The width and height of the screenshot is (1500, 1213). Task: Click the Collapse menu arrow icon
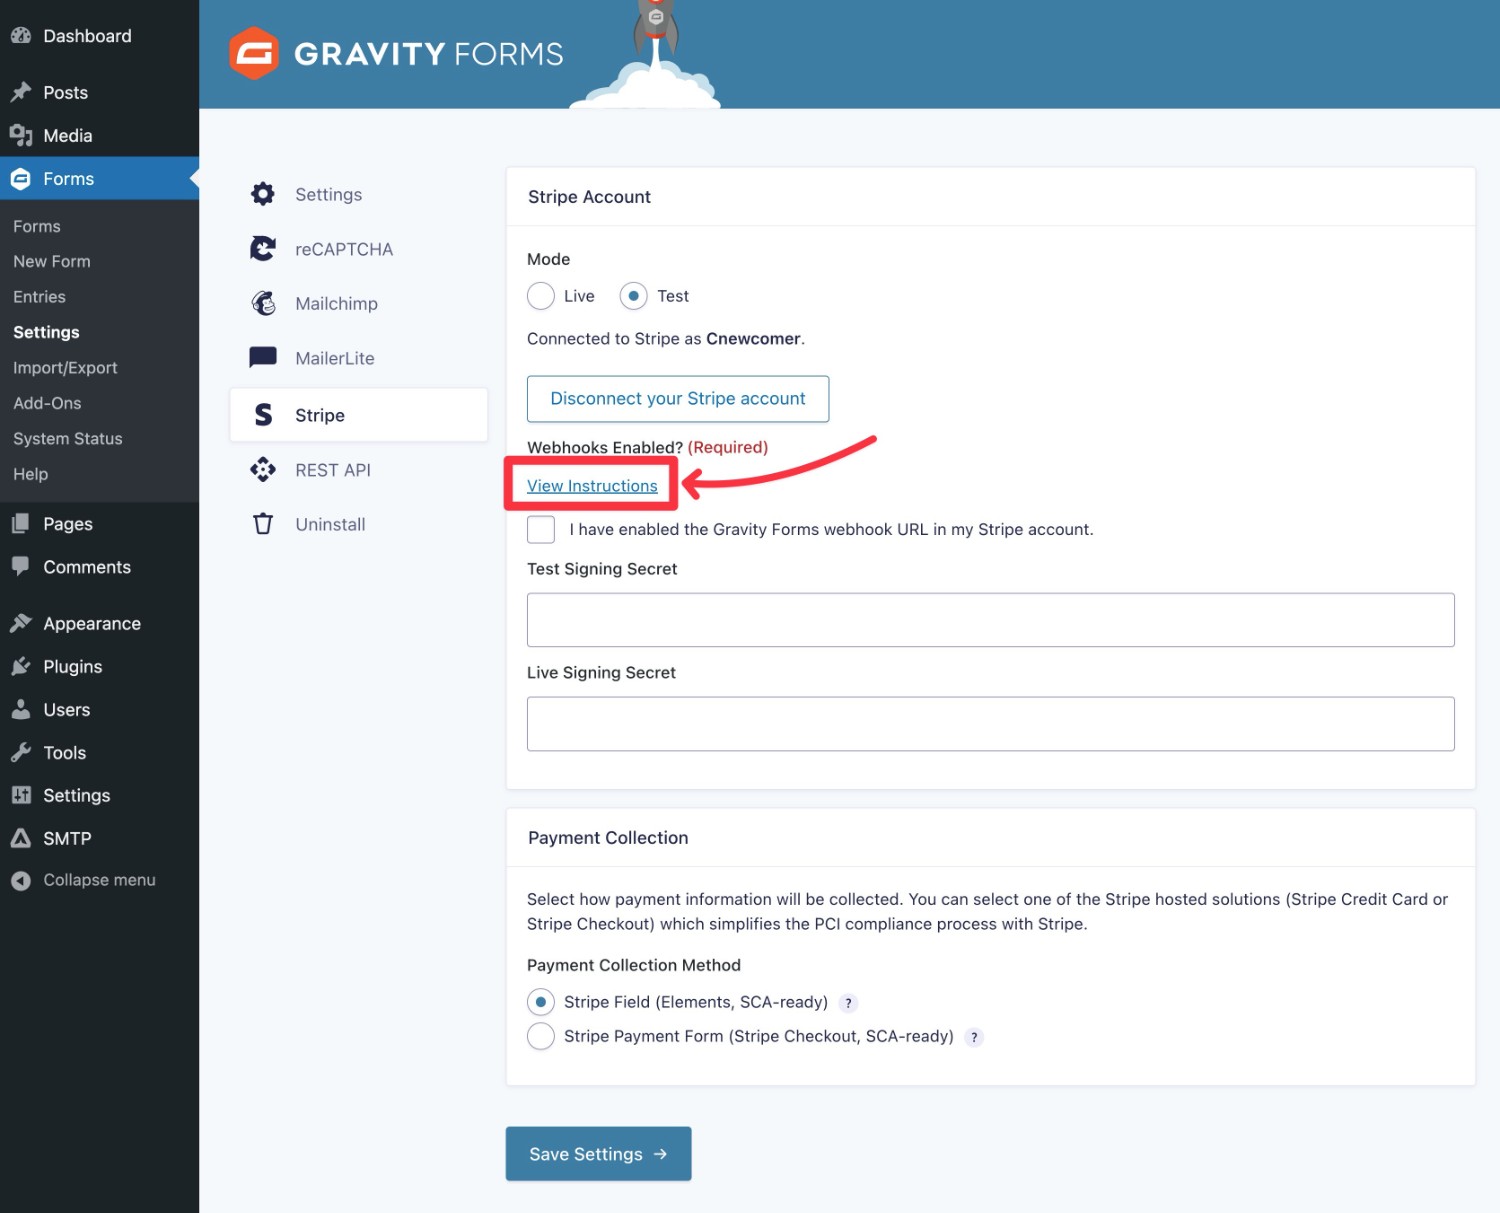pyautogui.click(x=21, y=880)
